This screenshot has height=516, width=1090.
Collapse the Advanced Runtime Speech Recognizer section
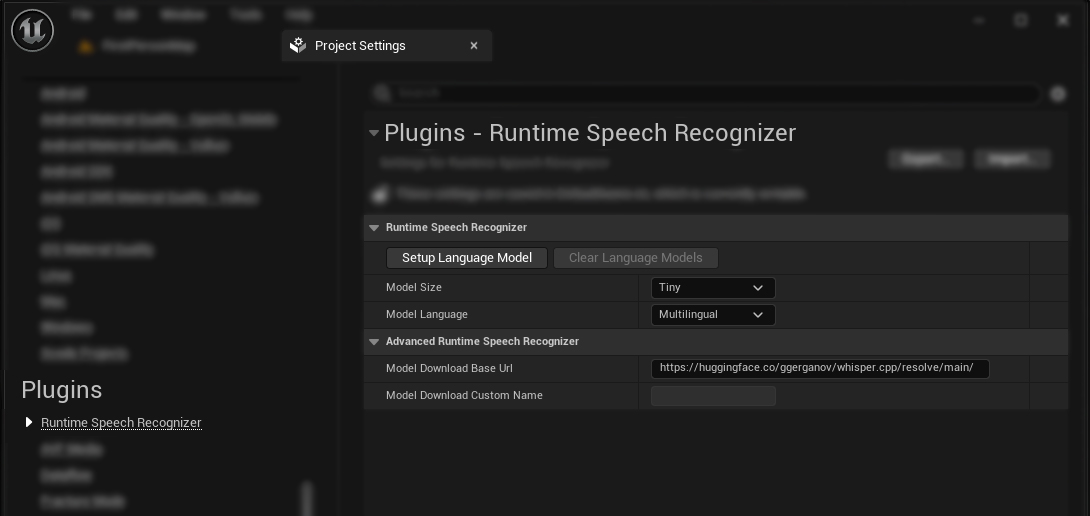point(374,342)
